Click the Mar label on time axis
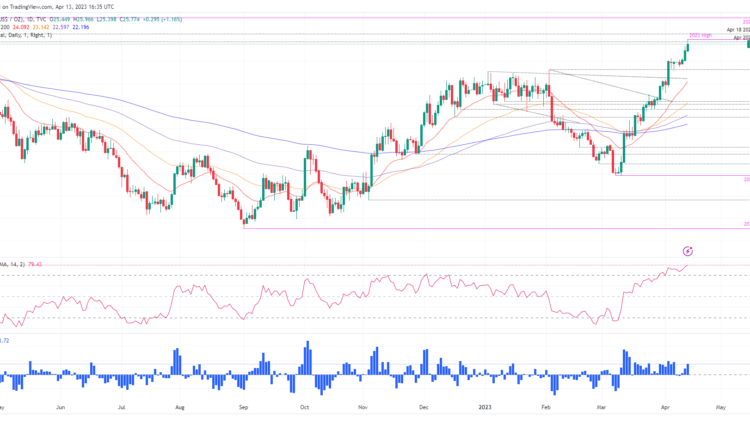Image resolution: width=750 pixels, height=430 pixels. [x=604, y=408]
